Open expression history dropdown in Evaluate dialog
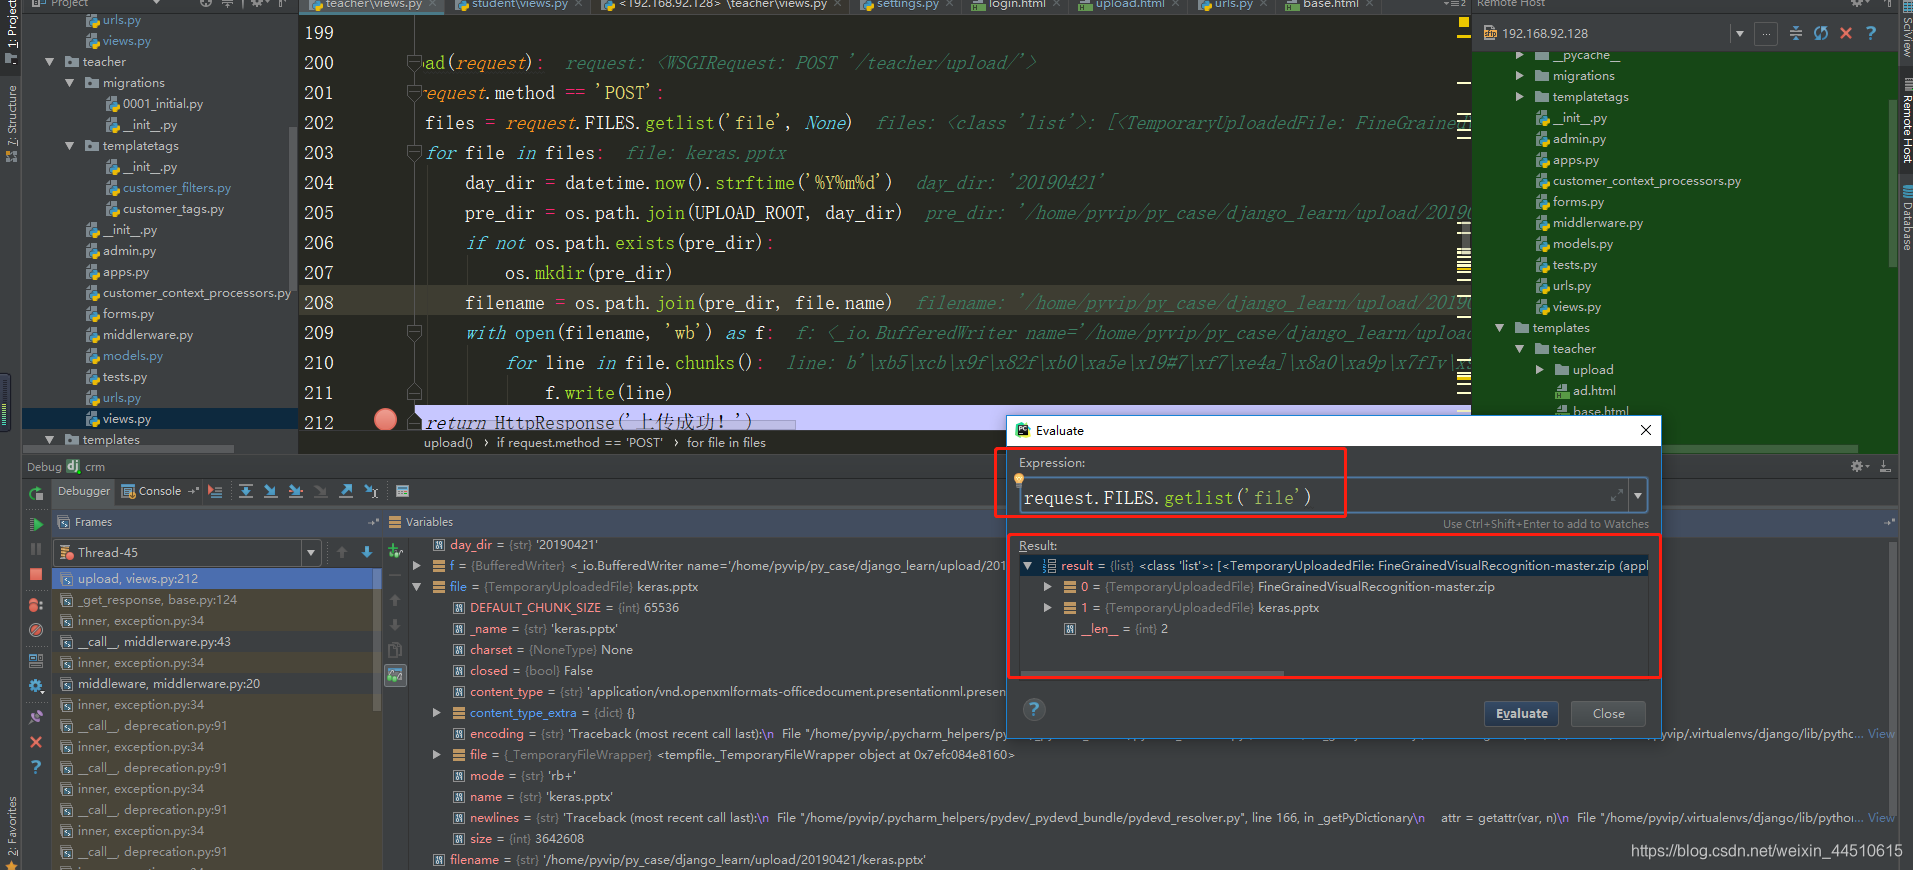 (x=1638, y=496)
